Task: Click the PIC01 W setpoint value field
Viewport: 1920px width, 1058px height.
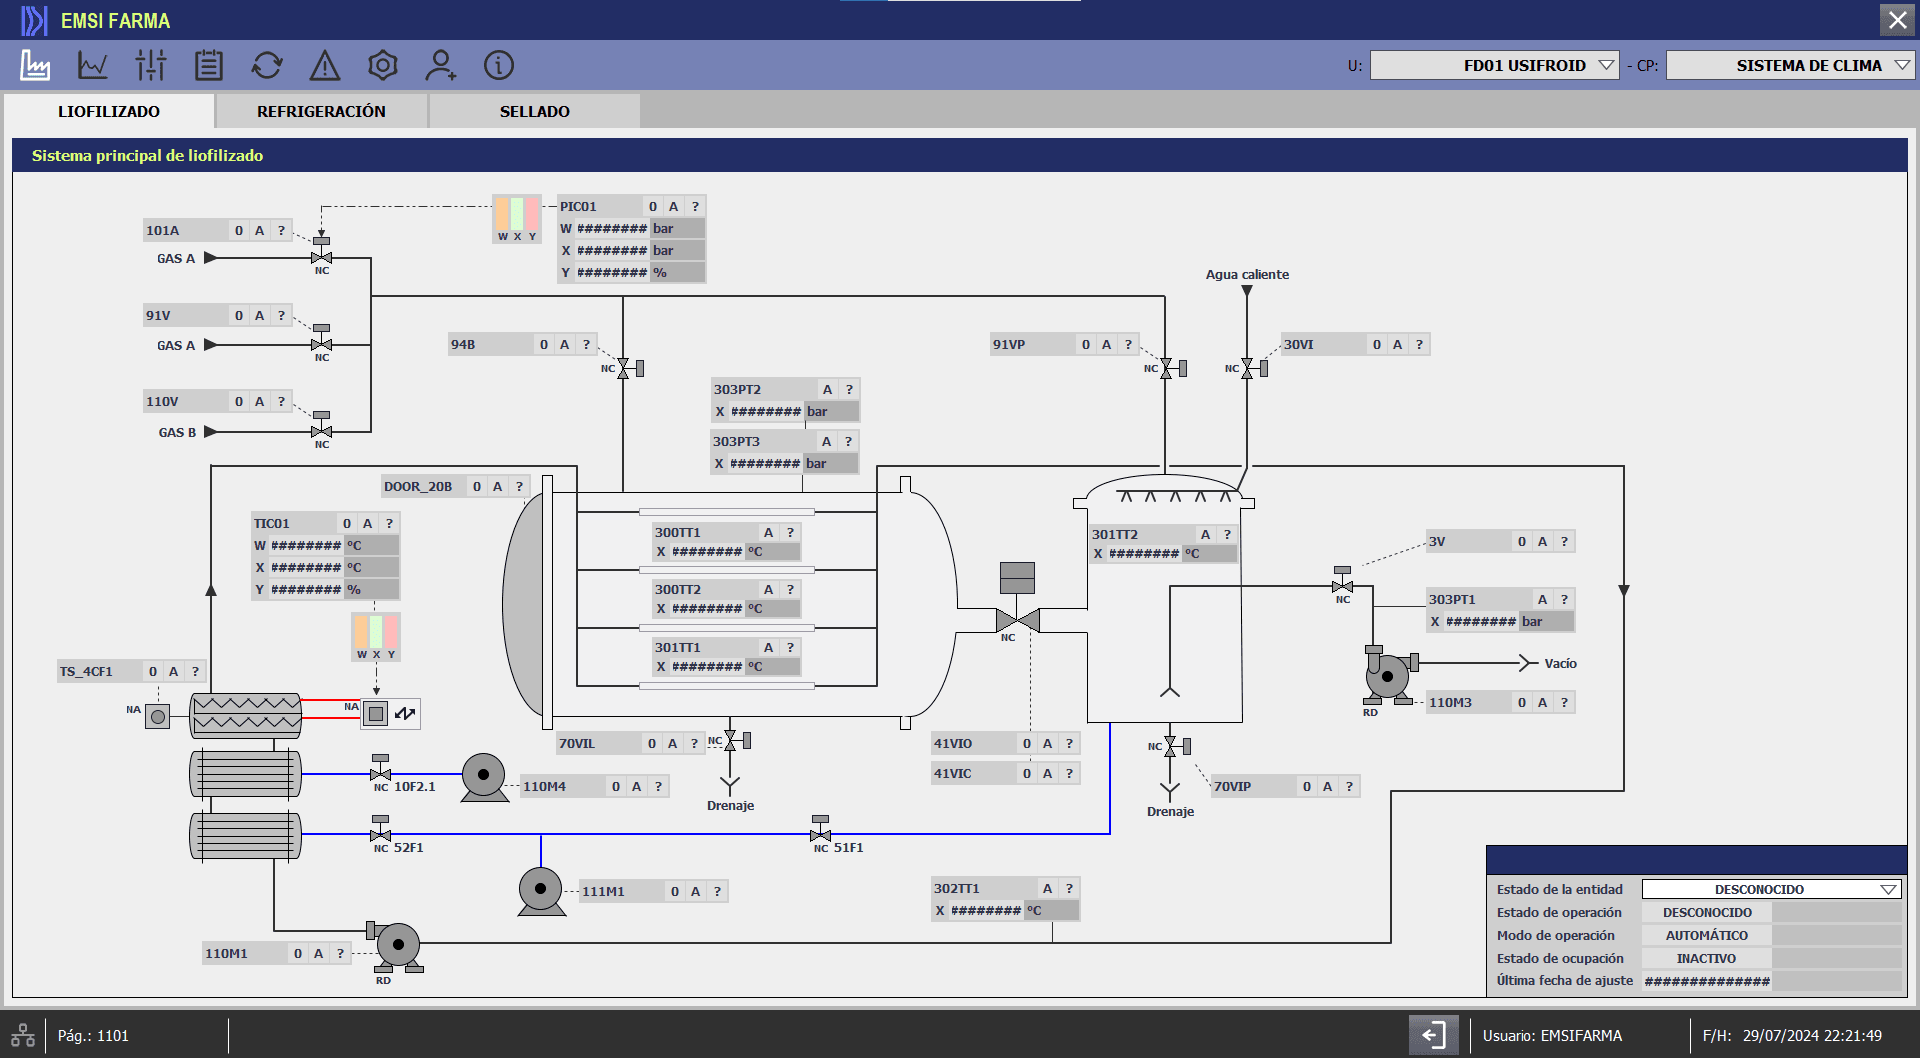Action: pos(612,228)
